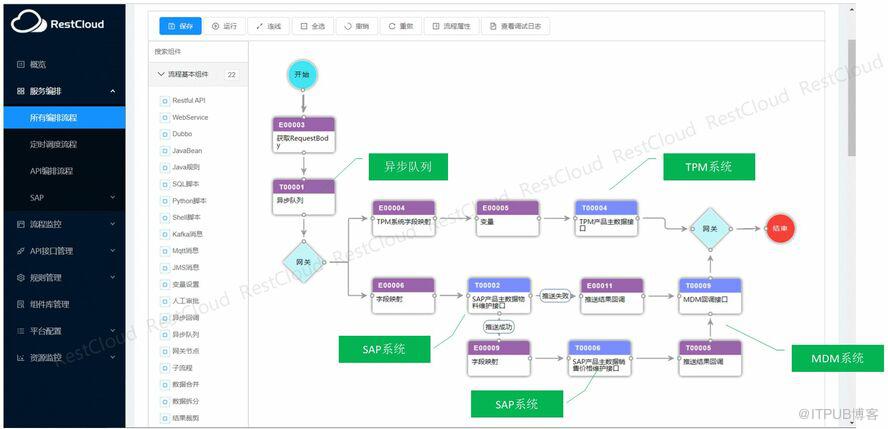
Task: Select the WebService component
Action: 185,117
